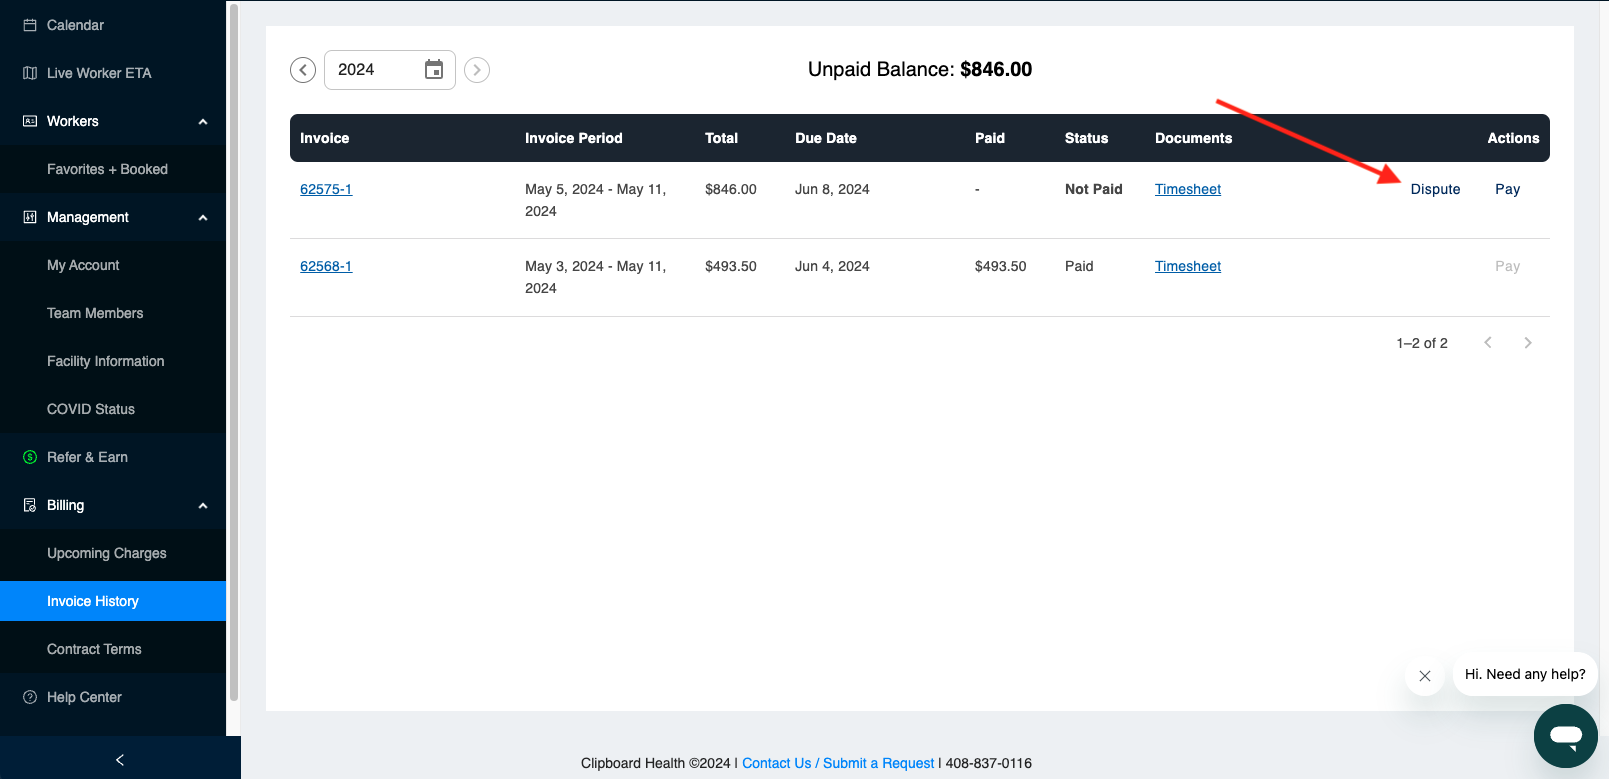Dismiss the 'Need any help?' popup

tap(1425, 676)
